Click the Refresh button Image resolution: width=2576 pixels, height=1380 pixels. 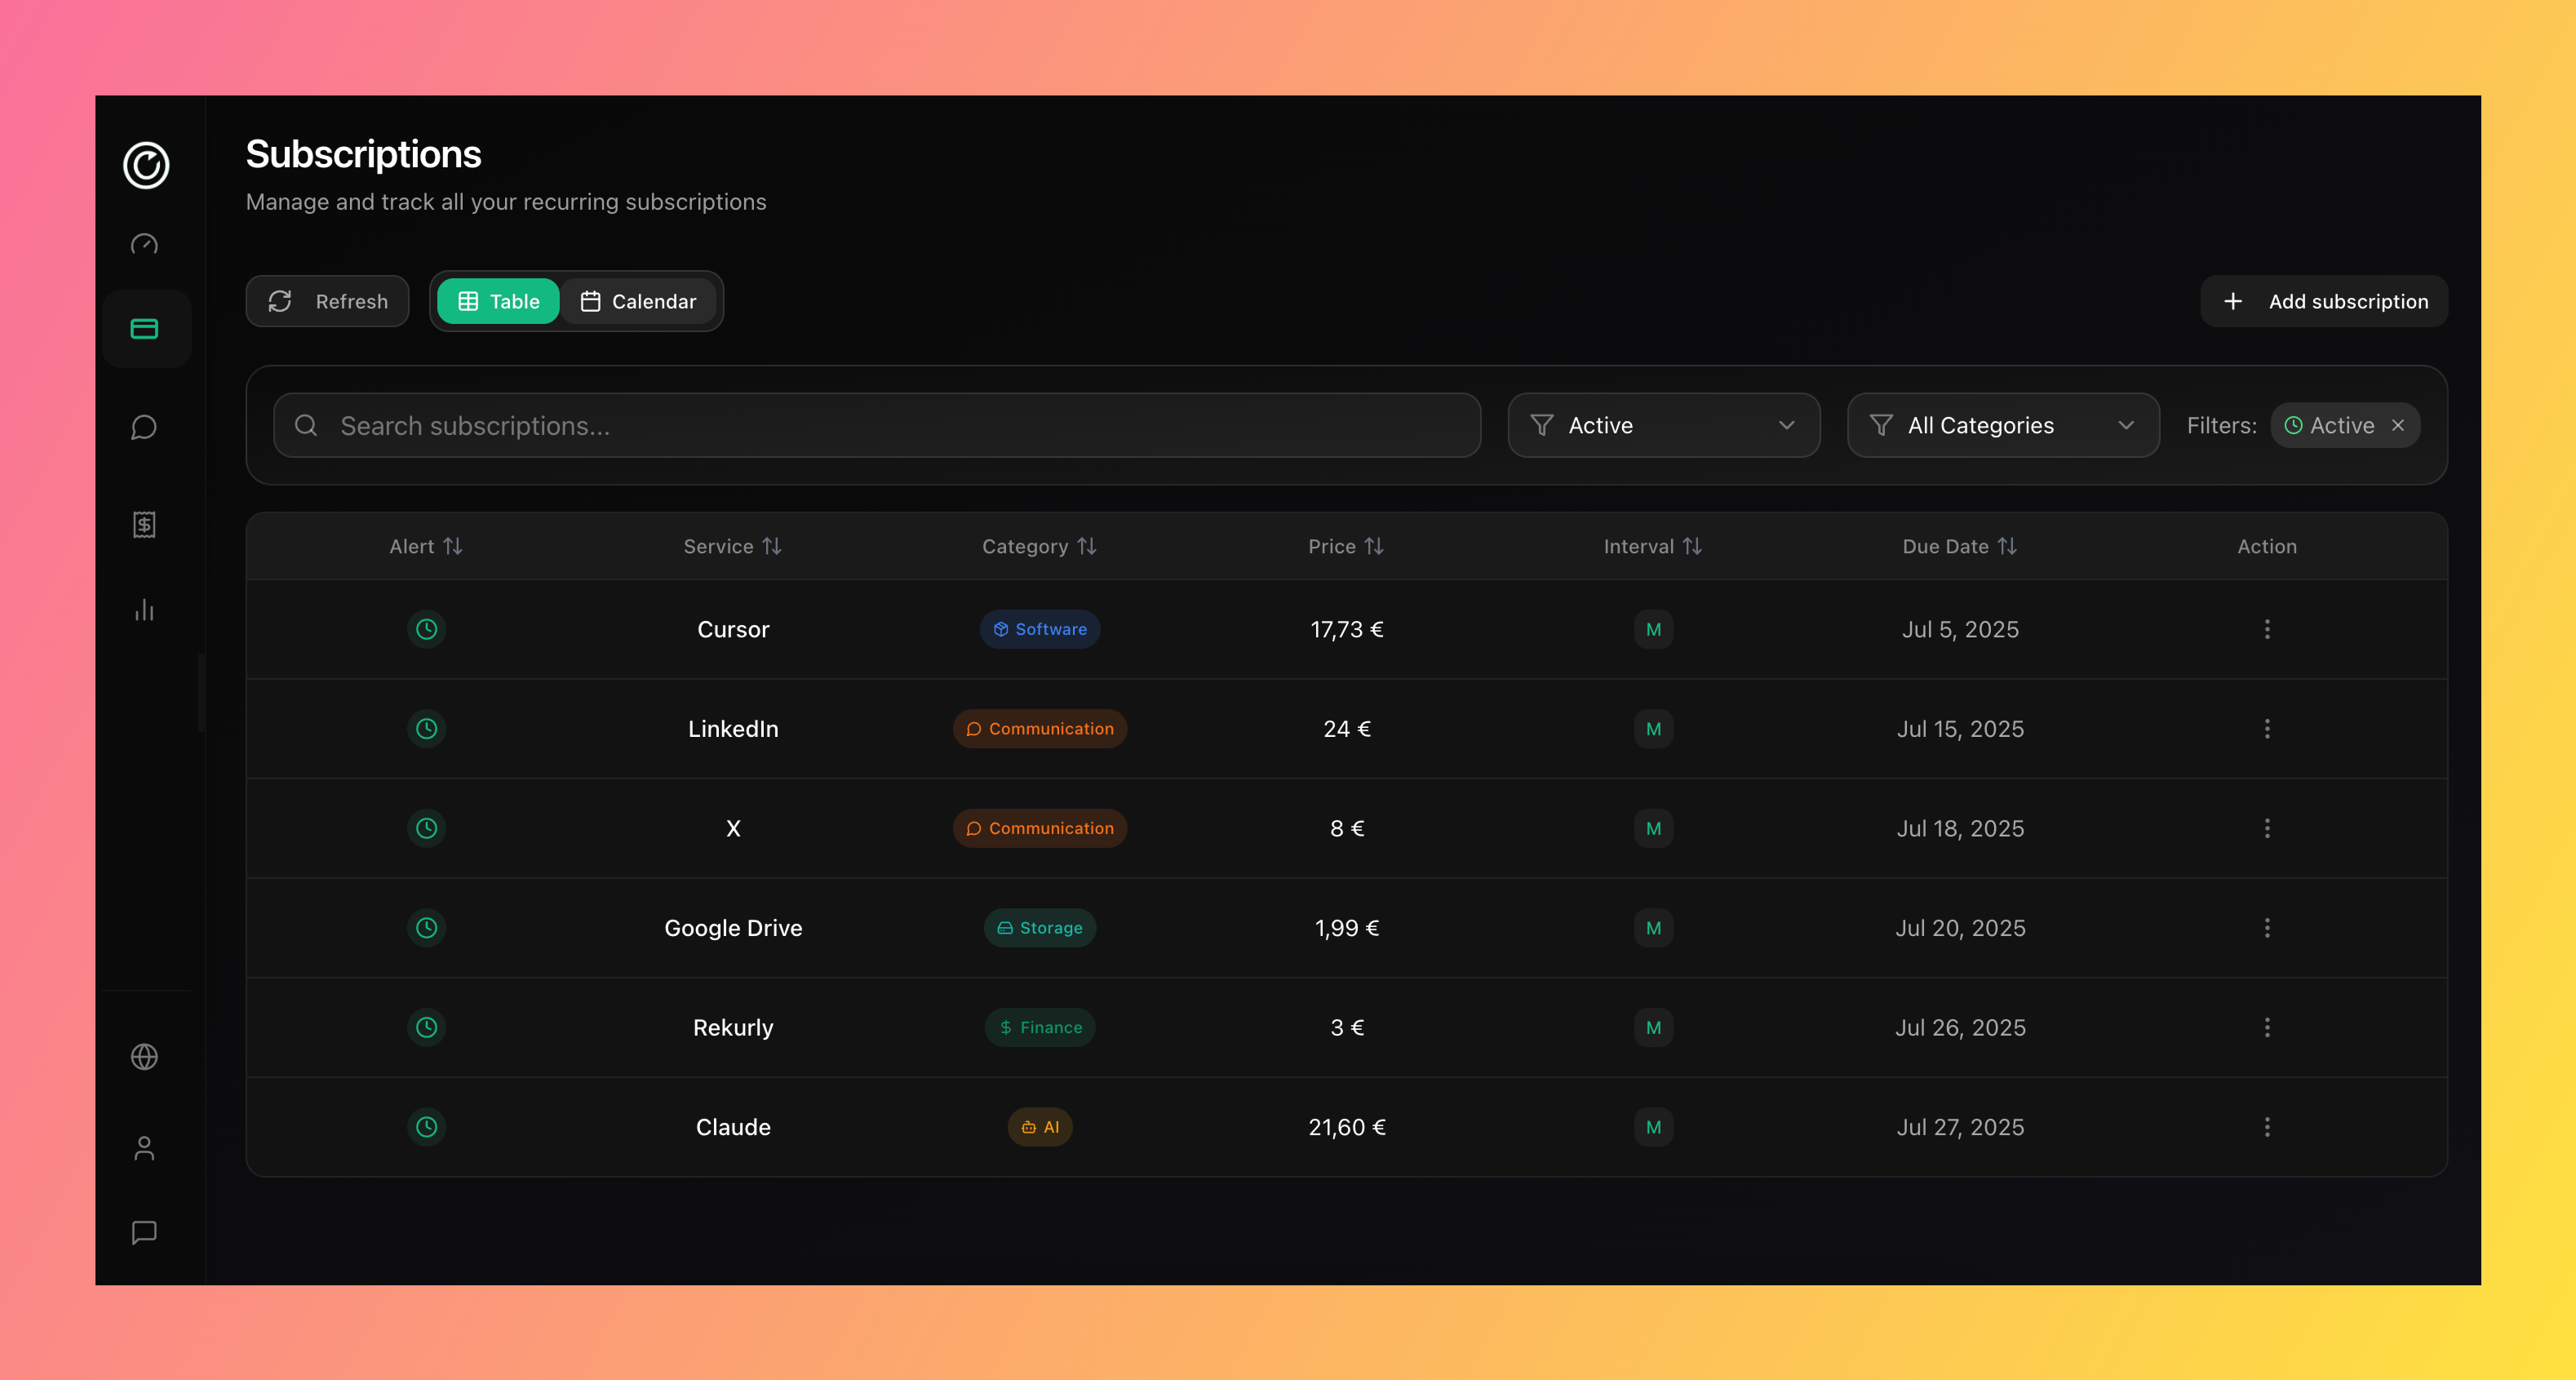[x=327, y=301]
